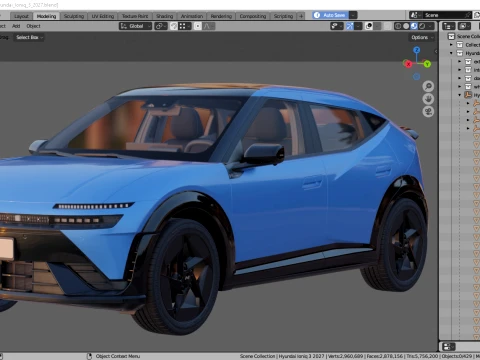The width and height of the screenshot is (480, 360).
Task: Toggle camera view with camera icon
Action: click(x=428, y=111)
